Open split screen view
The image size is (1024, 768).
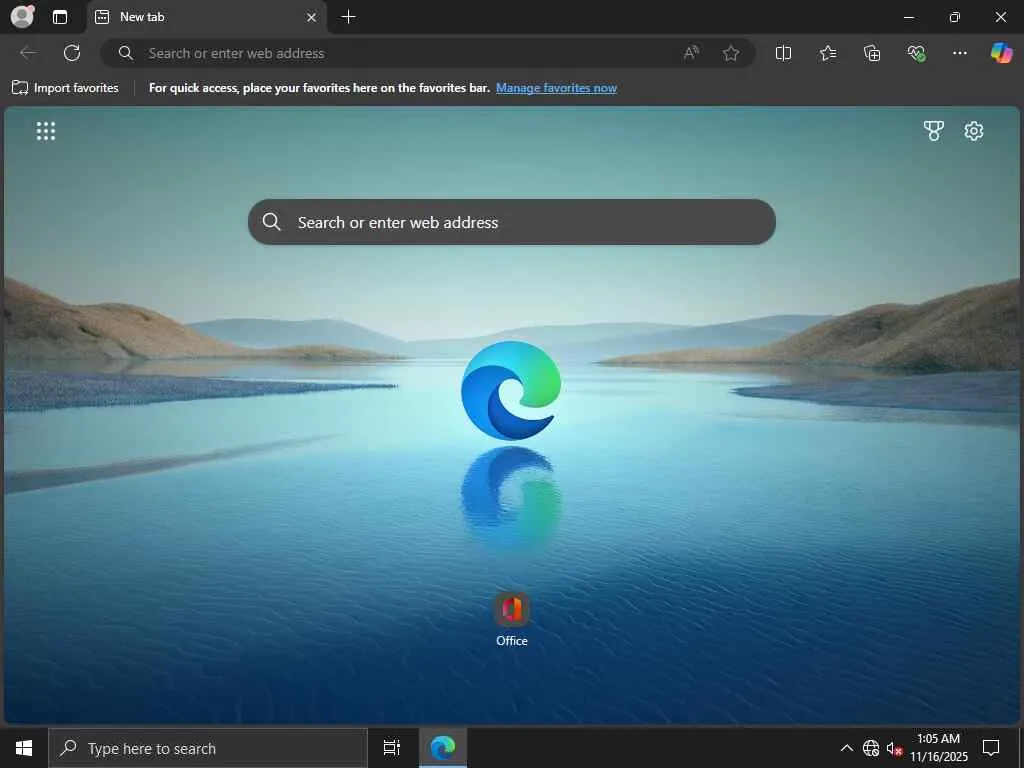pyautogui.click(x=783, y=53)
